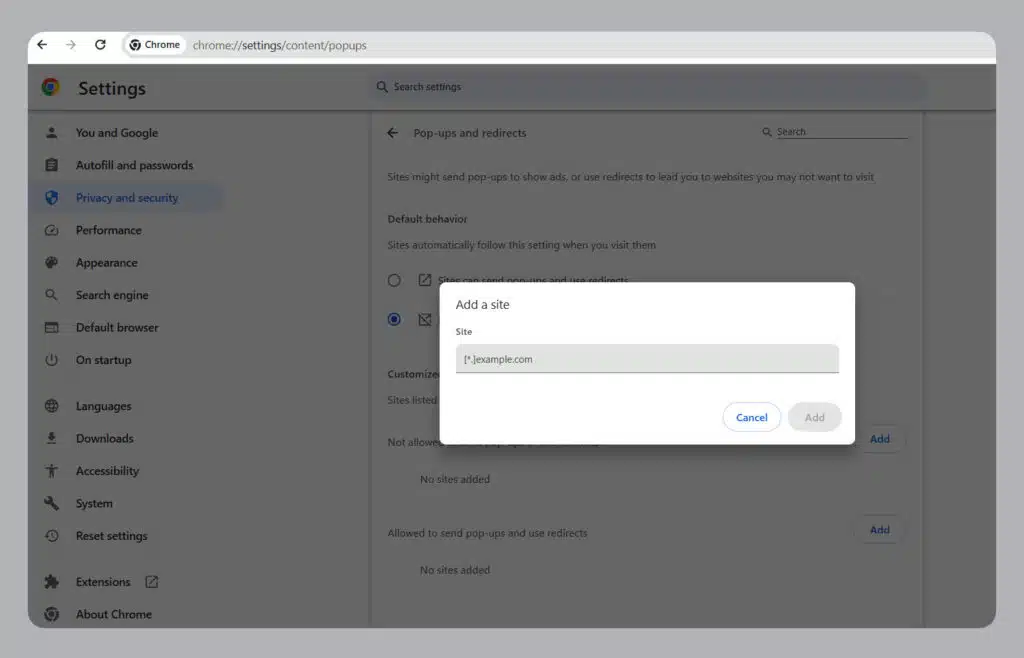Click the pop-up allowed open-window icon
Viewport: 1024px width, 658px height.
pos(424,280)
